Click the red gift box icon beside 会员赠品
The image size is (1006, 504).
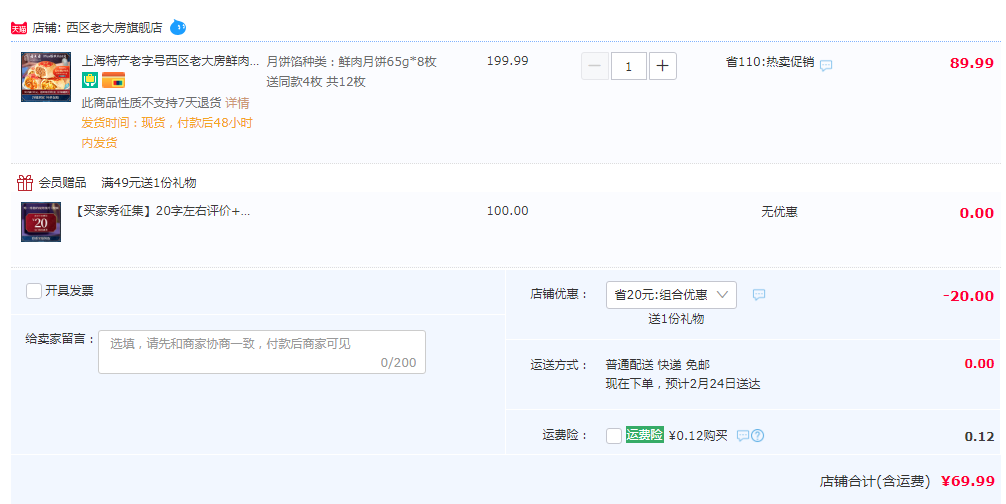pyautogui.click(x=25, y=183)
